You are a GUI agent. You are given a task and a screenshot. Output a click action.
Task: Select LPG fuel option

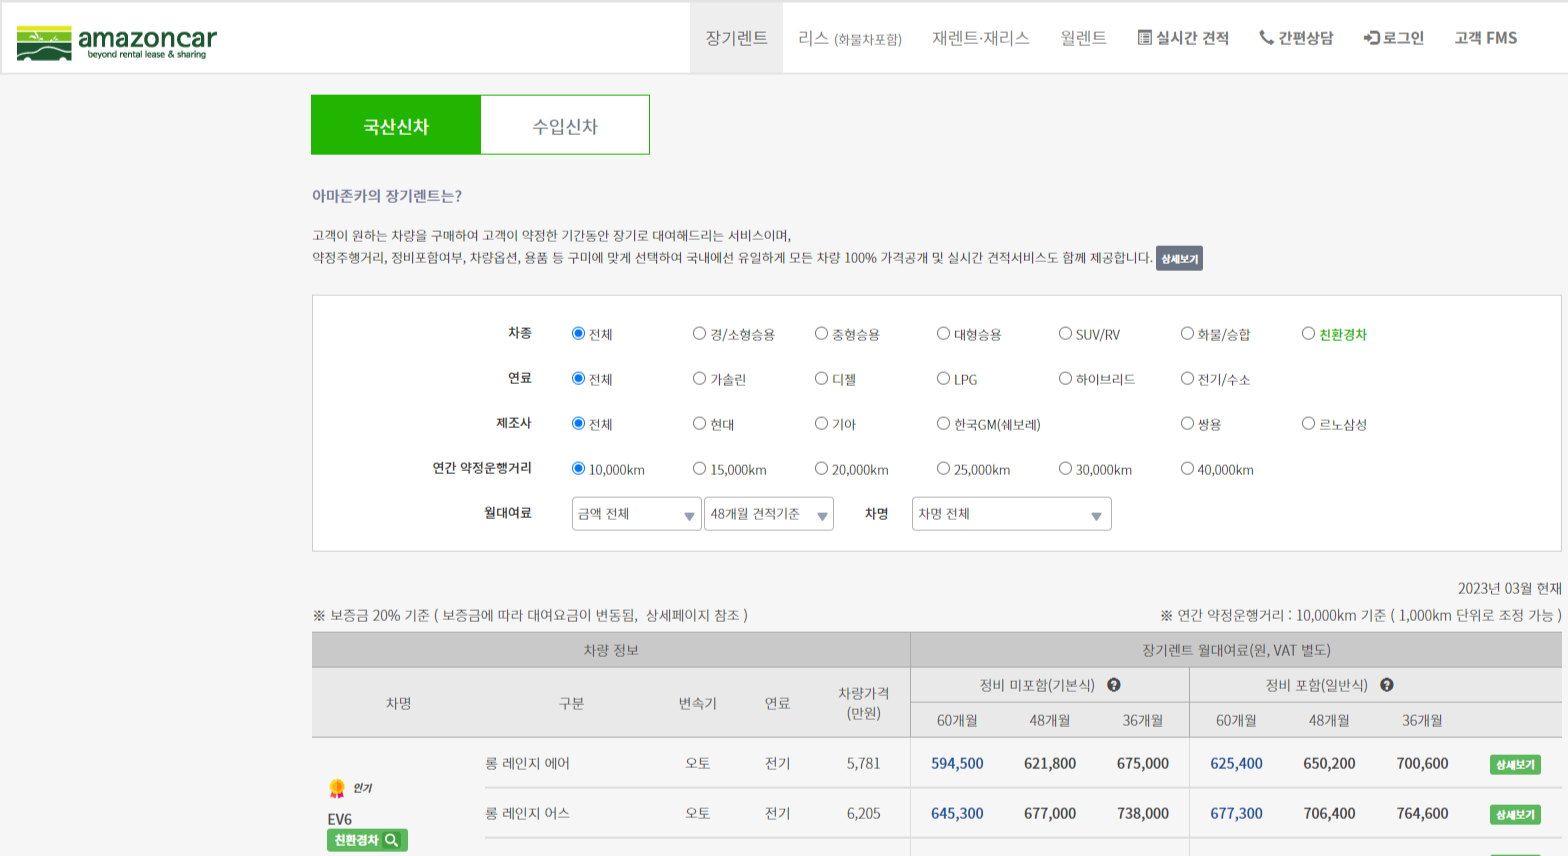[943, 378]
